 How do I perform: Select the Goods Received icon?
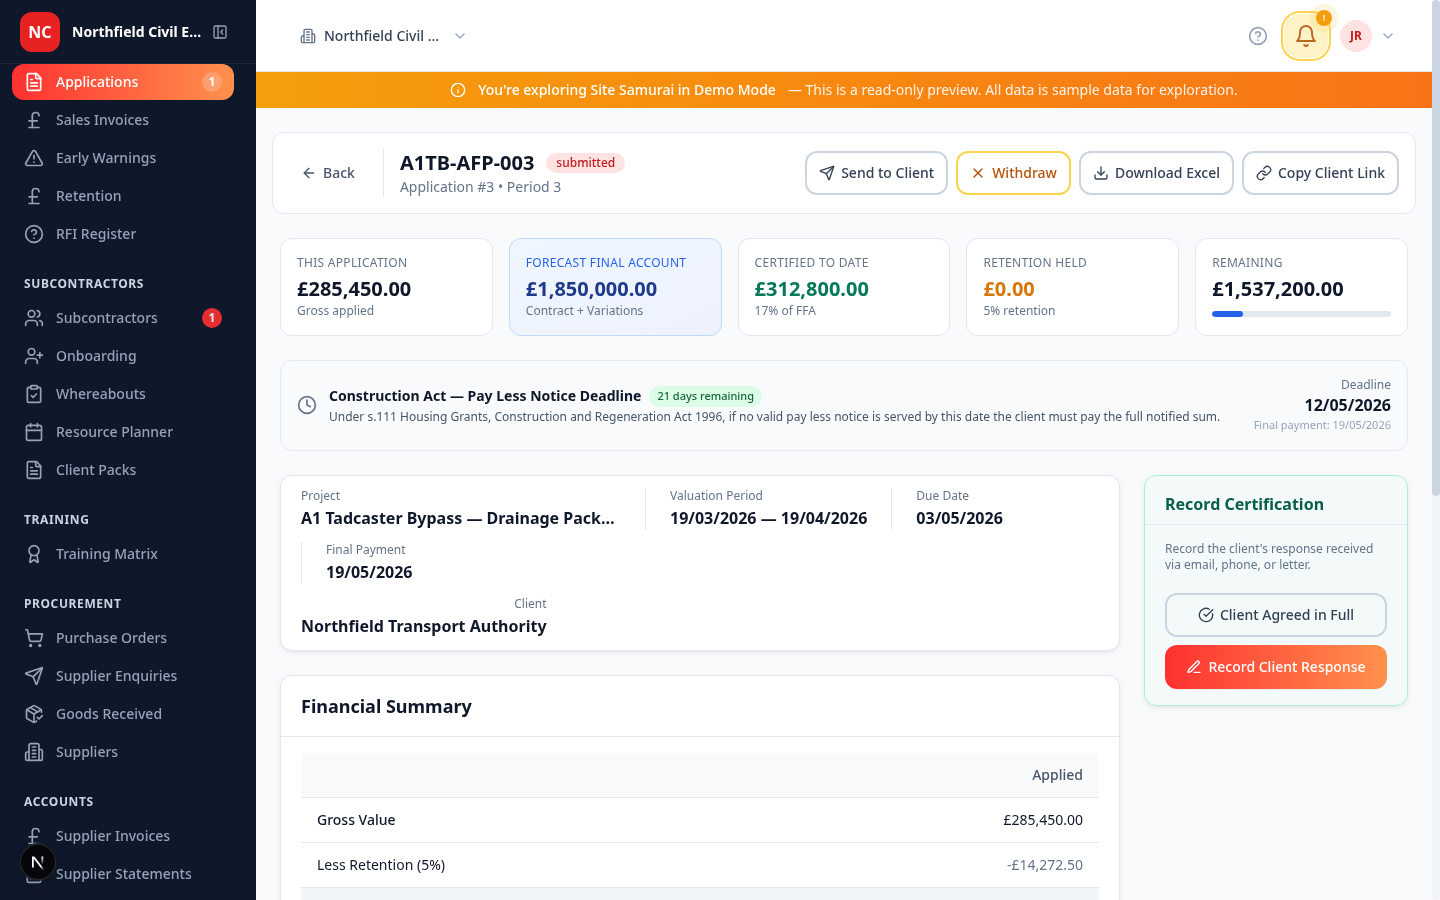[x=34, y=713]
